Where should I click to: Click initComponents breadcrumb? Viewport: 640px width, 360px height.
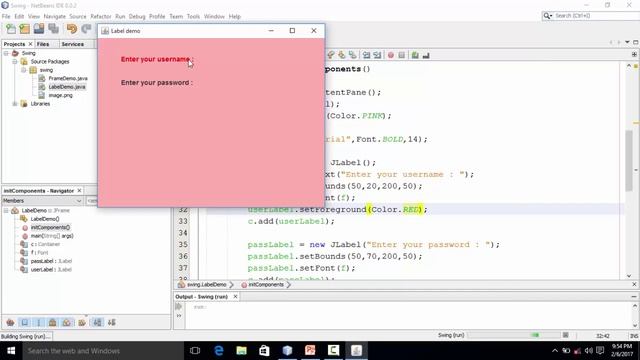point(266,284)
